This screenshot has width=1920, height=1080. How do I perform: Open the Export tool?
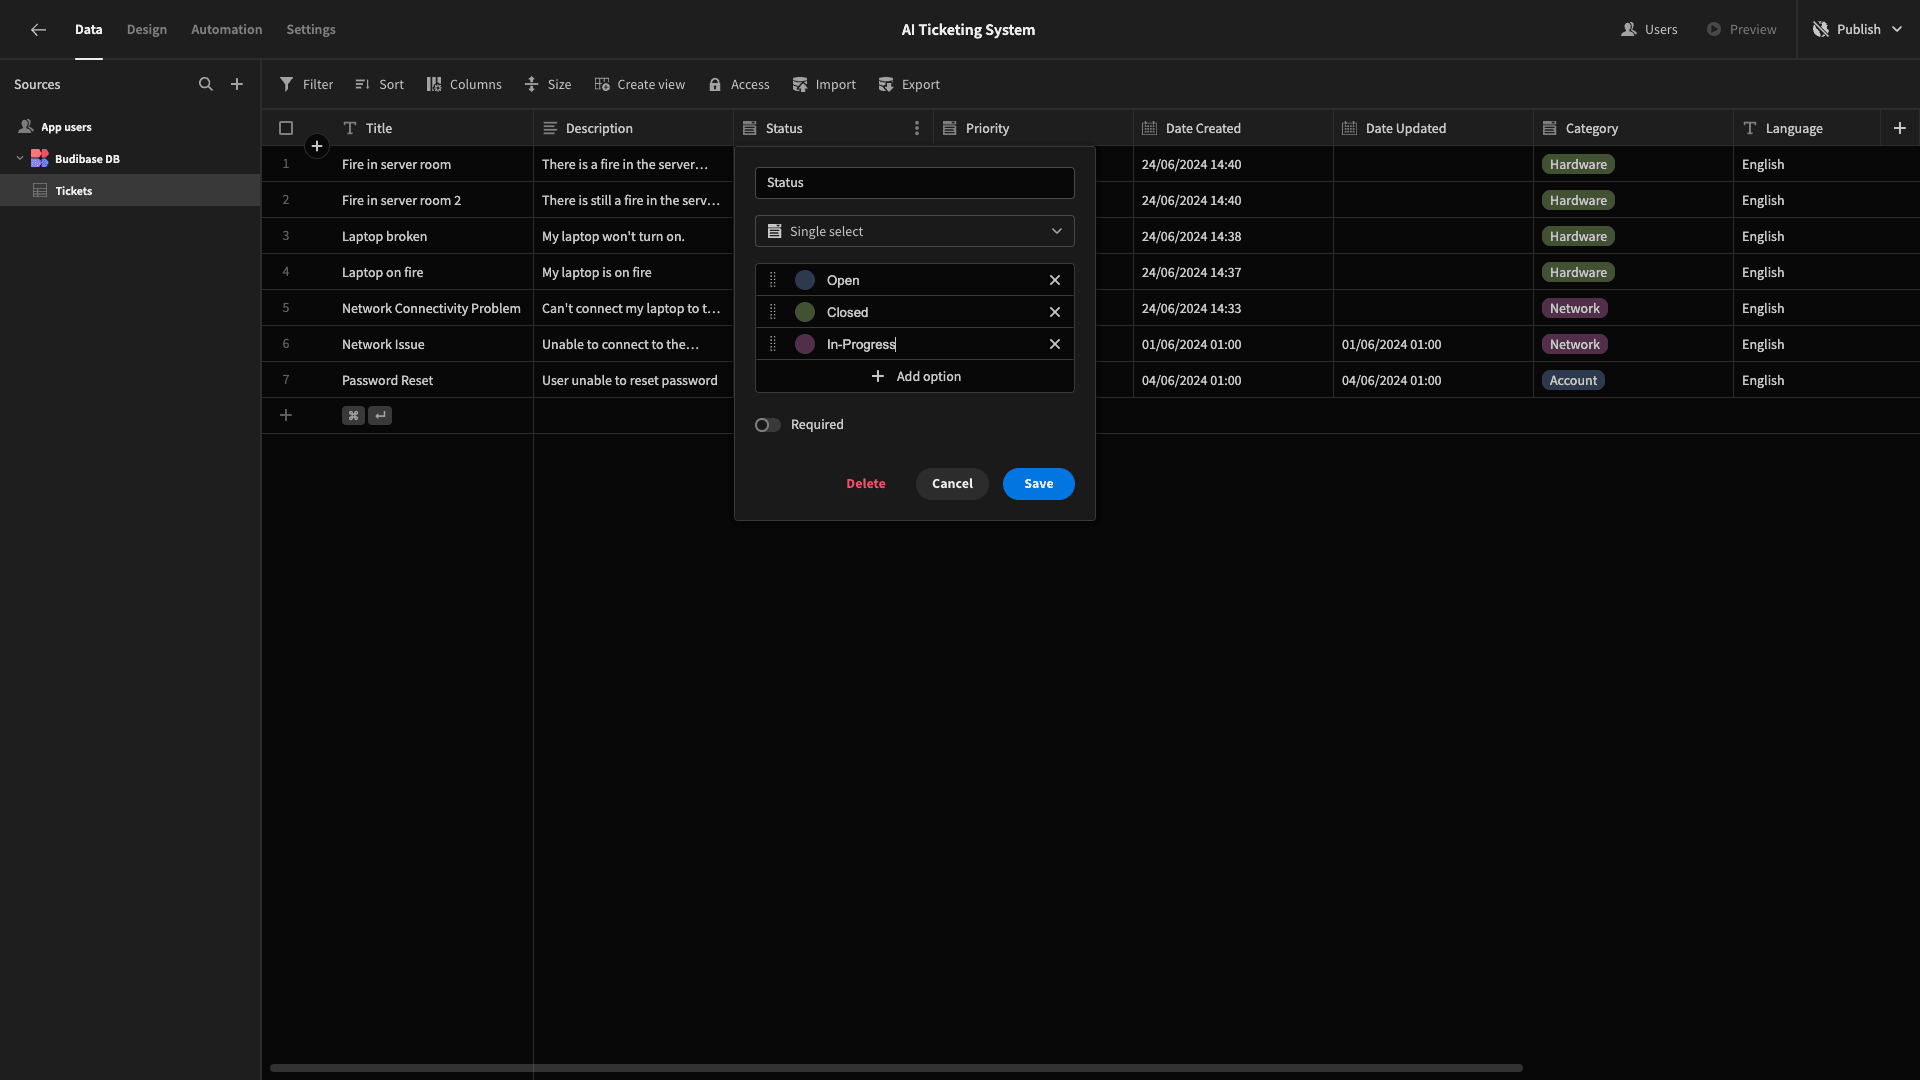coord(909,85)
